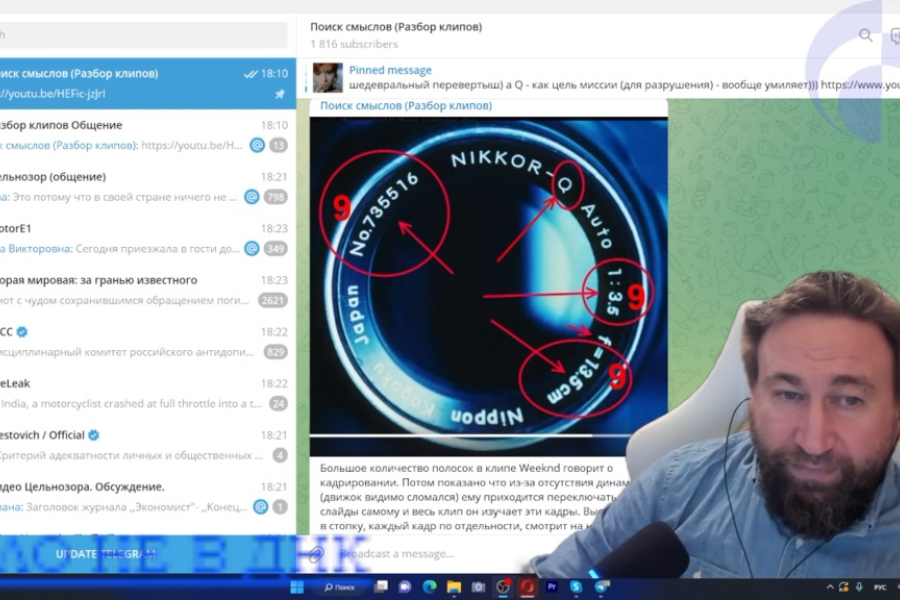Screen dimensions: 900x600
Task: Click the camera app icon on taskbar
Action: 479,588
